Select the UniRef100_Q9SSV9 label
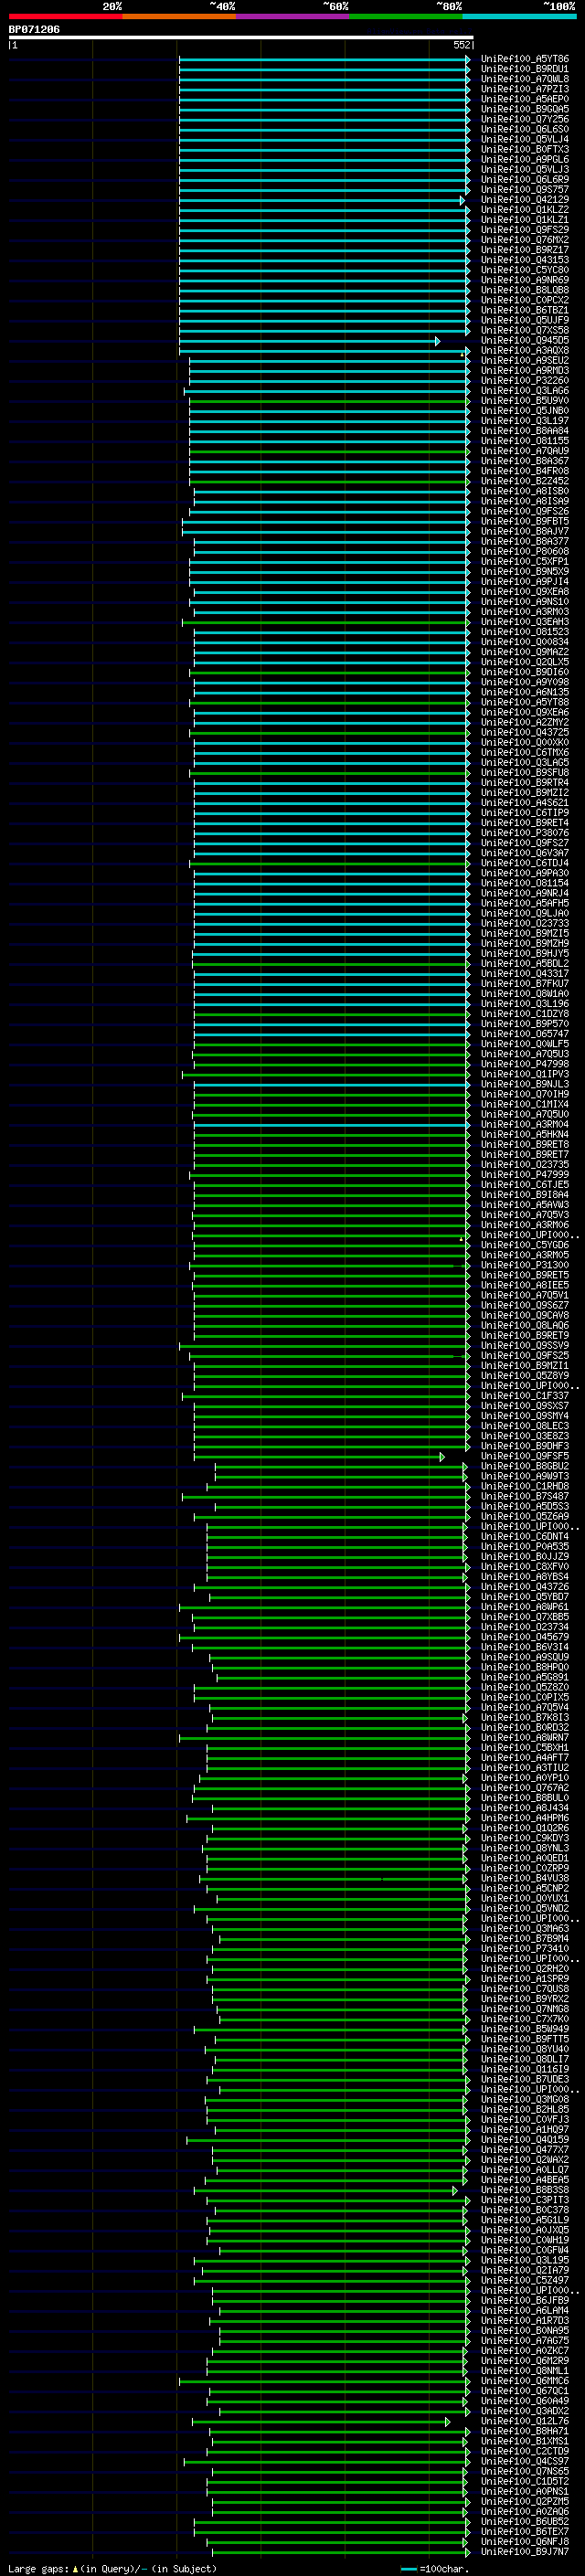The image size is (585, 2576). click(x=525, y=1346)
